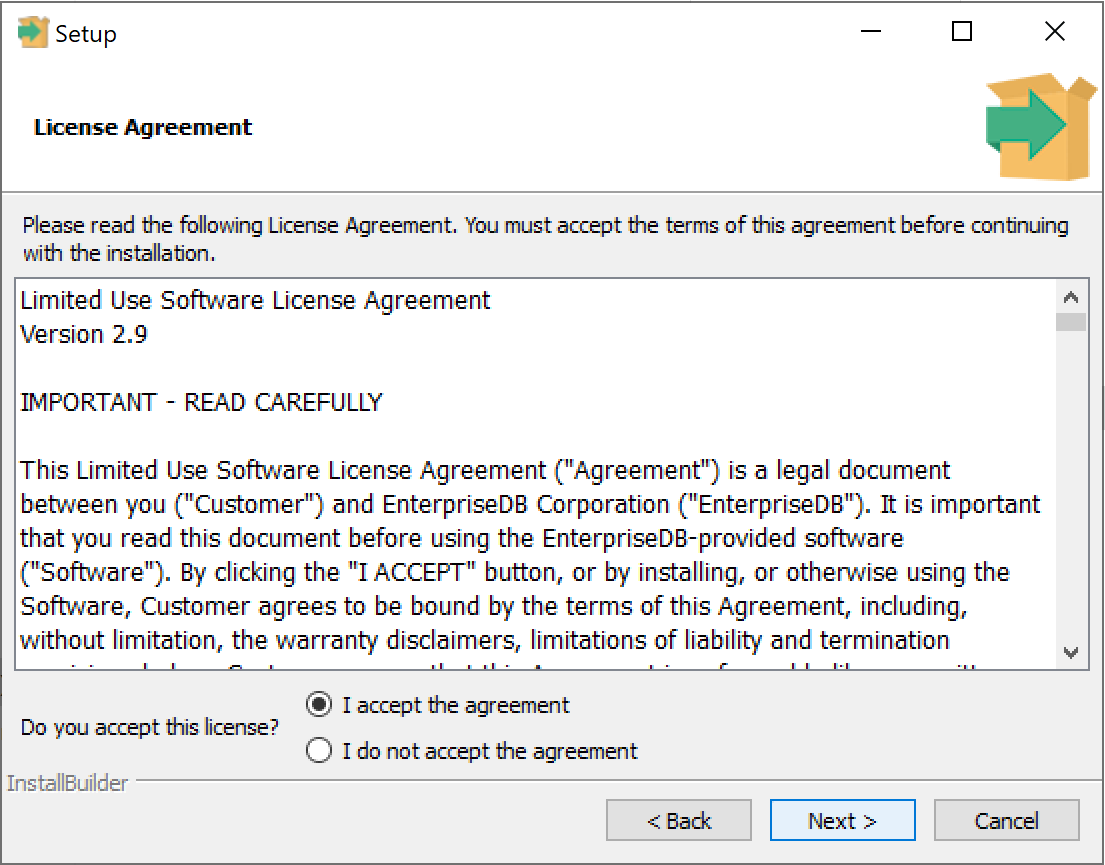The width and height of the screenshot is (1105, 865).
Task: Go to the next step with Next >
Action: (842, 821)
